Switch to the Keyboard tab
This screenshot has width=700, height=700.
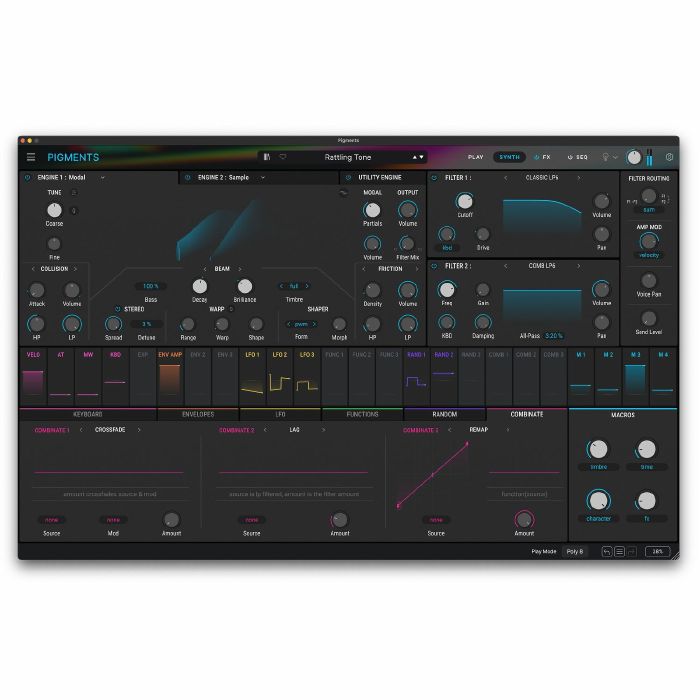(x=88, y=414)
